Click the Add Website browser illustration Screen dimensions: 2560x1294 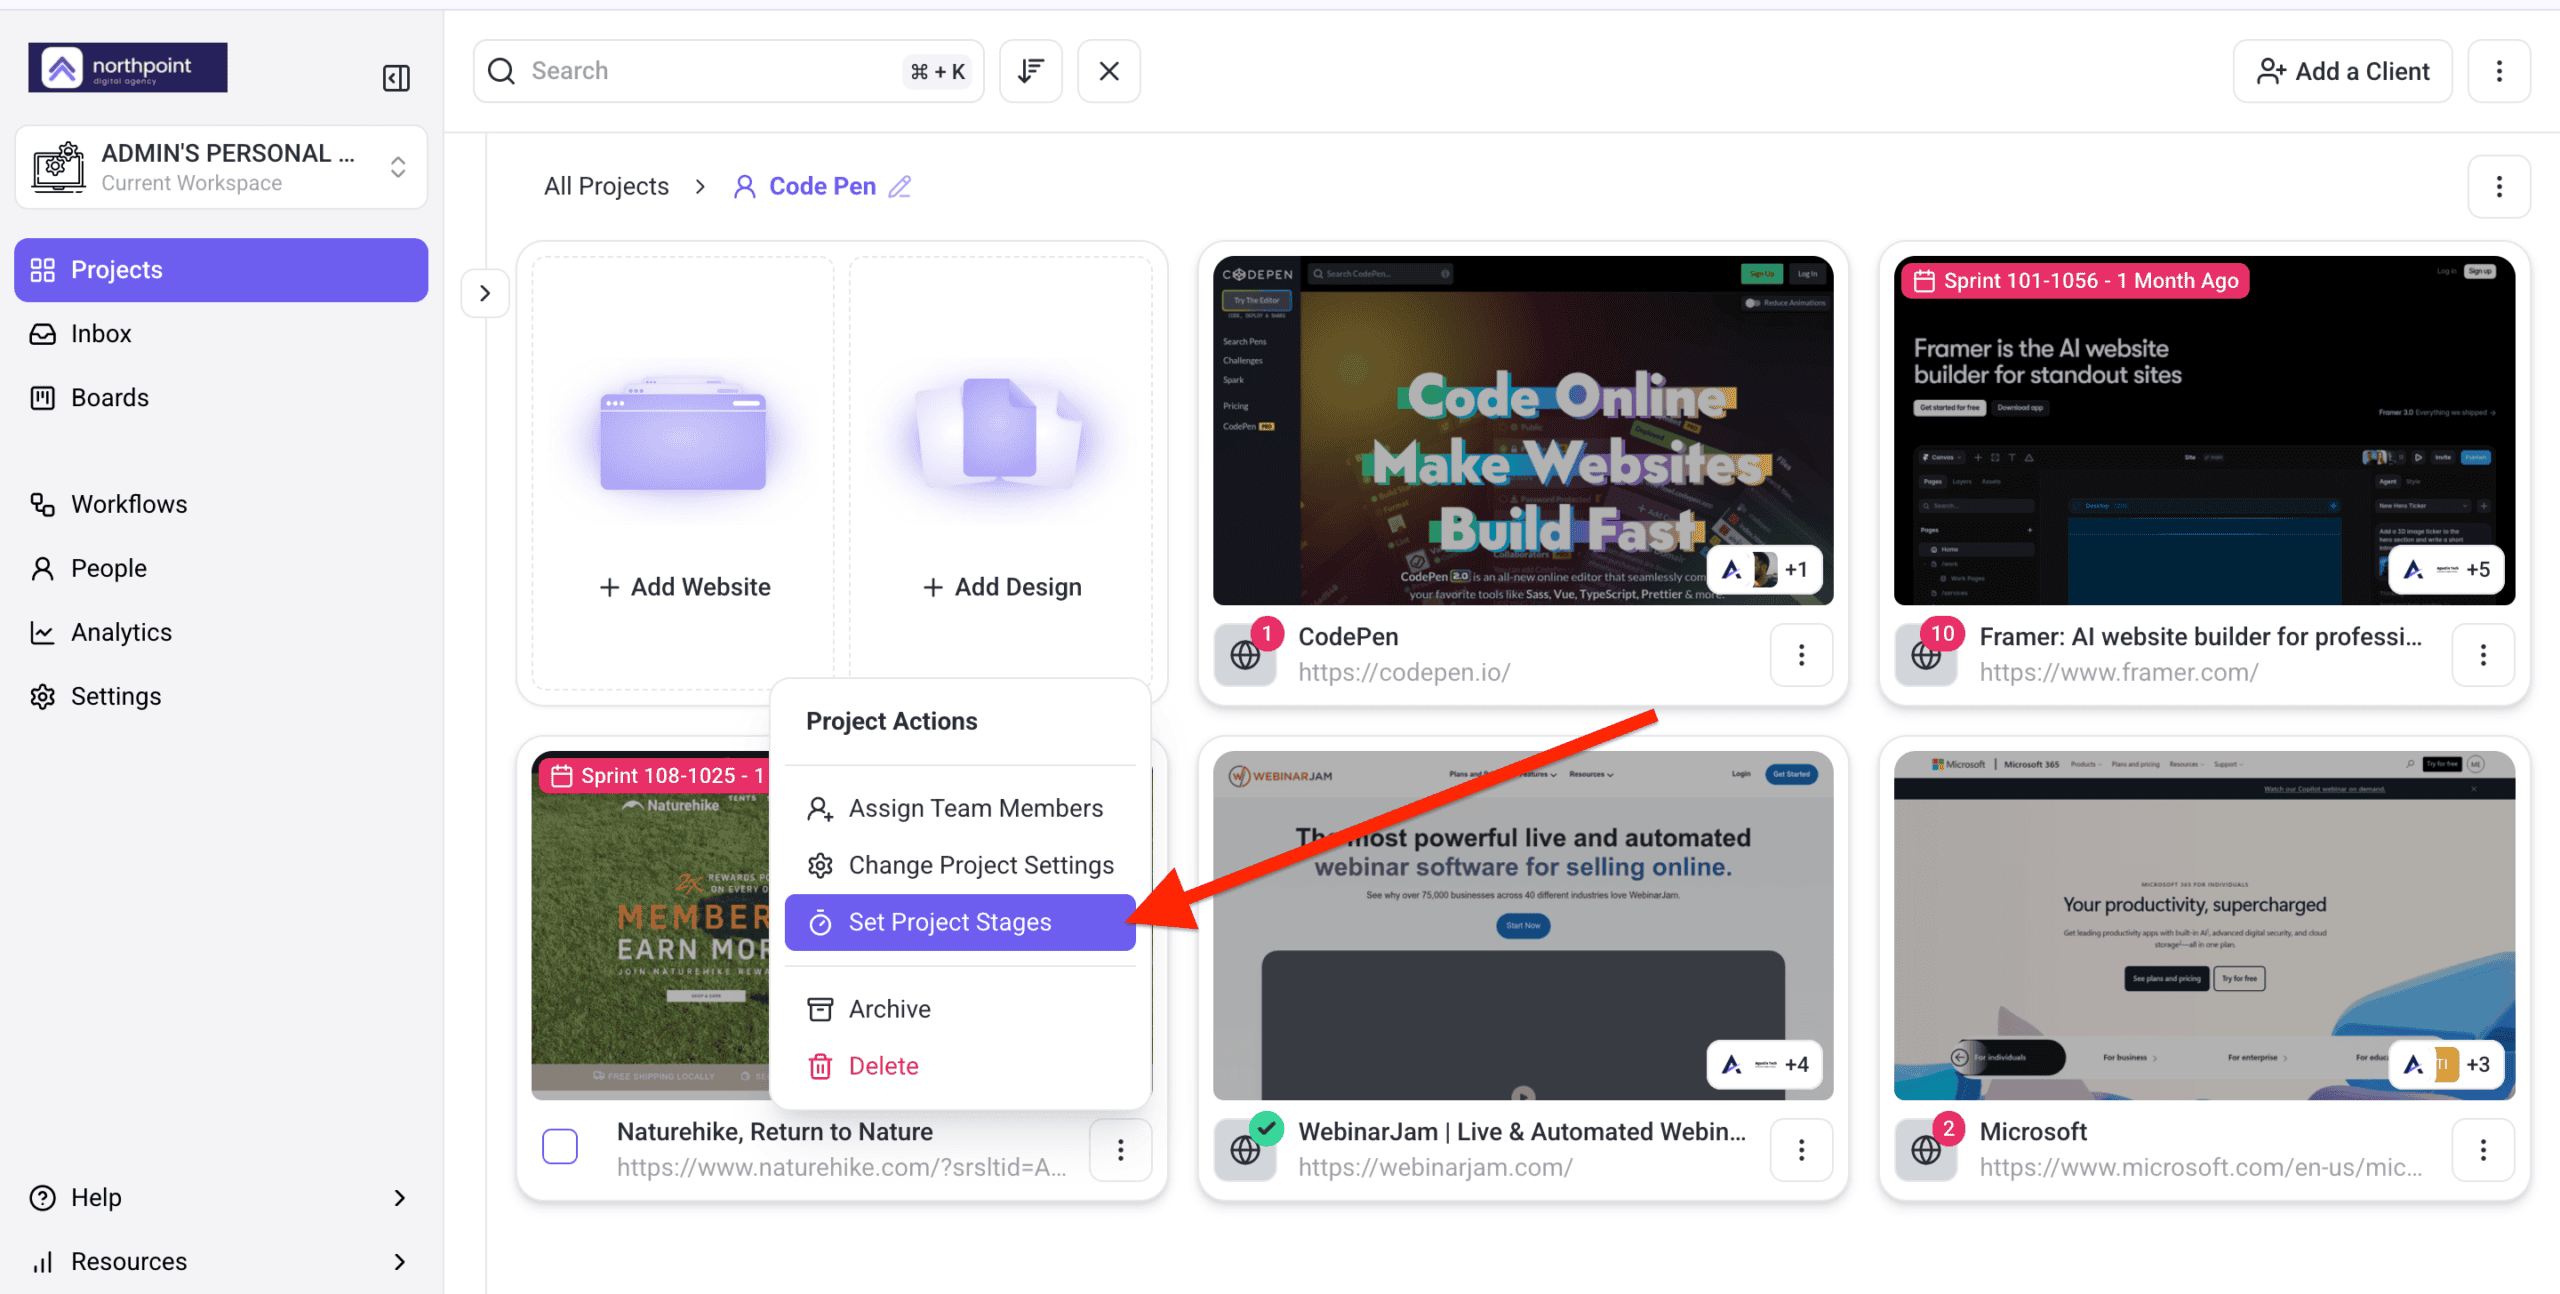(x=683, y=434)
